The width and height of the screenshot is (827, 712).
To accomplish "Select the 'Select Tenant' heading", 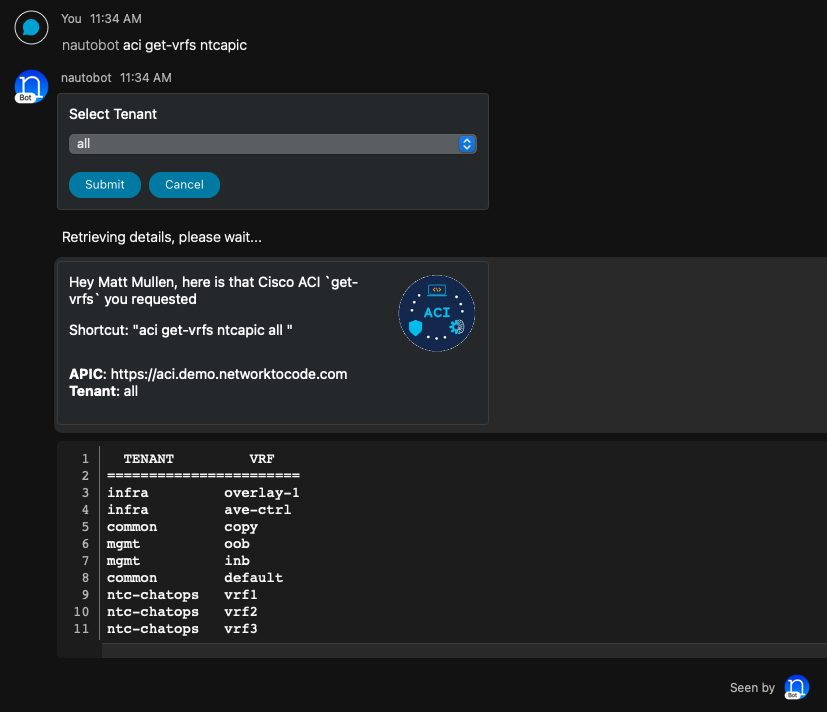I will click(x=113, y=114).
